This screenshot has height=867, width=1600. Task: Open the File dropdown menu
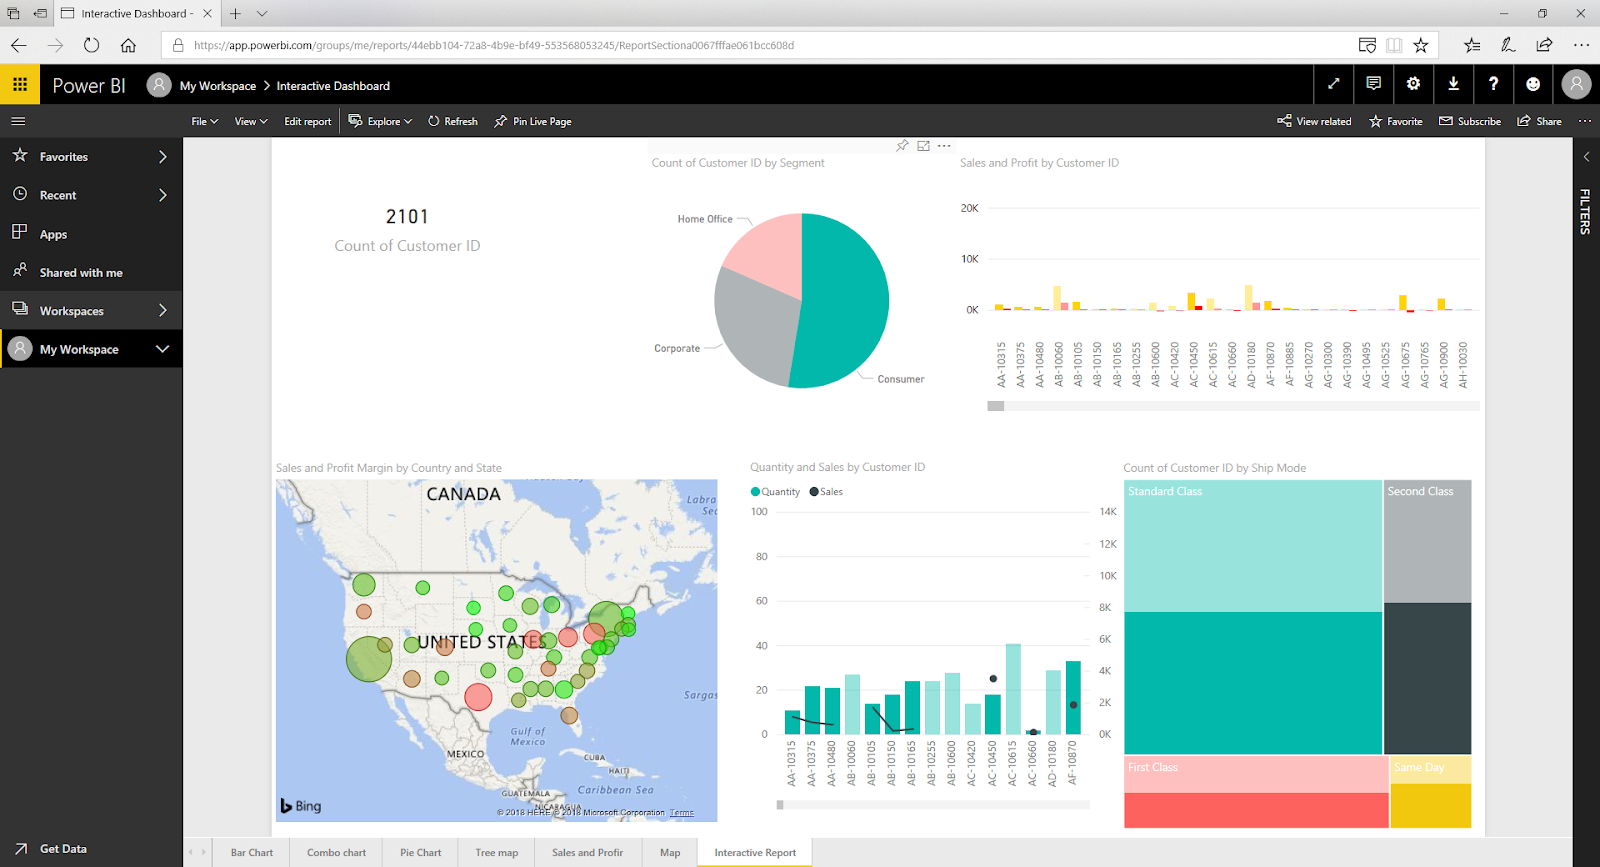coord(204,121)
